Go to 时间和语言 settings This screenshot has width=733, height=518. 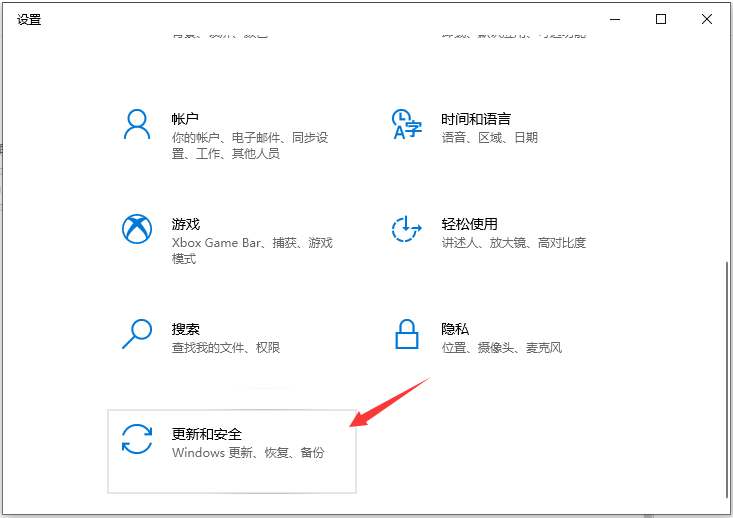click(476, 119)
